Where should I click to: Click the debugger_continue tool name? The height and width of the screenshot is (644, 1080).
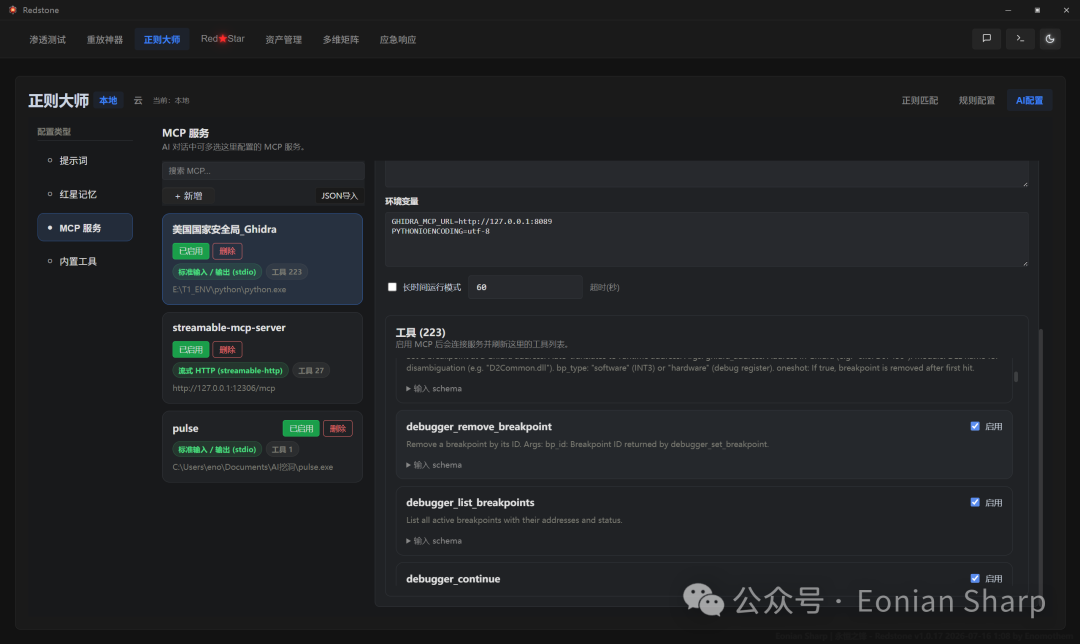tap(453, 579)
